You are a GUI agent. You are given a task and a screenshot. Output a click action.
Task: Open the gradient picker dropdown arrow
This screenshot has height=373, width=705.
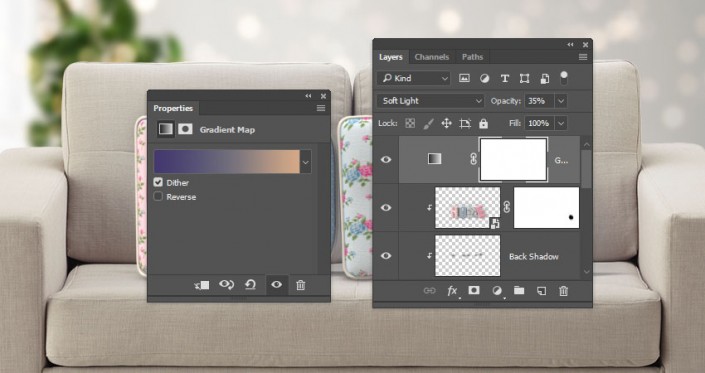306,162
